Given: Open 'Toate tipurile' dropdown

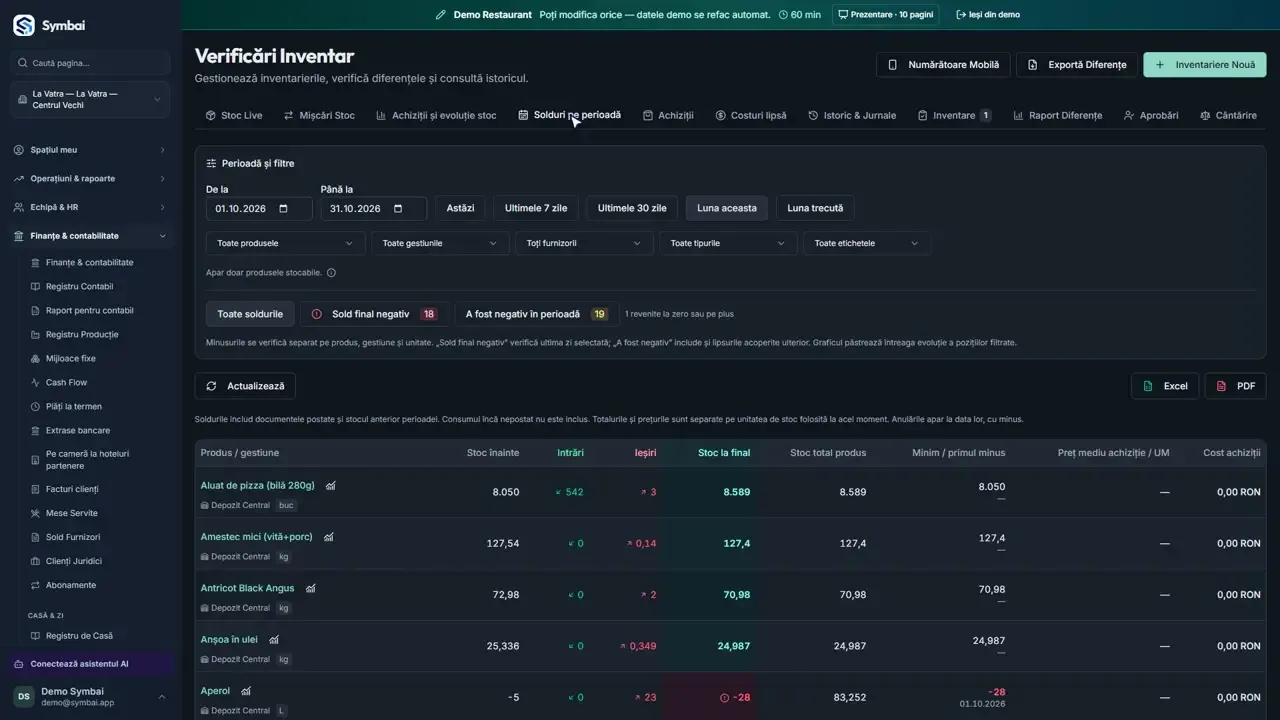Looking at the screenshot, I should pyautogui.click(x=728, y=243).
